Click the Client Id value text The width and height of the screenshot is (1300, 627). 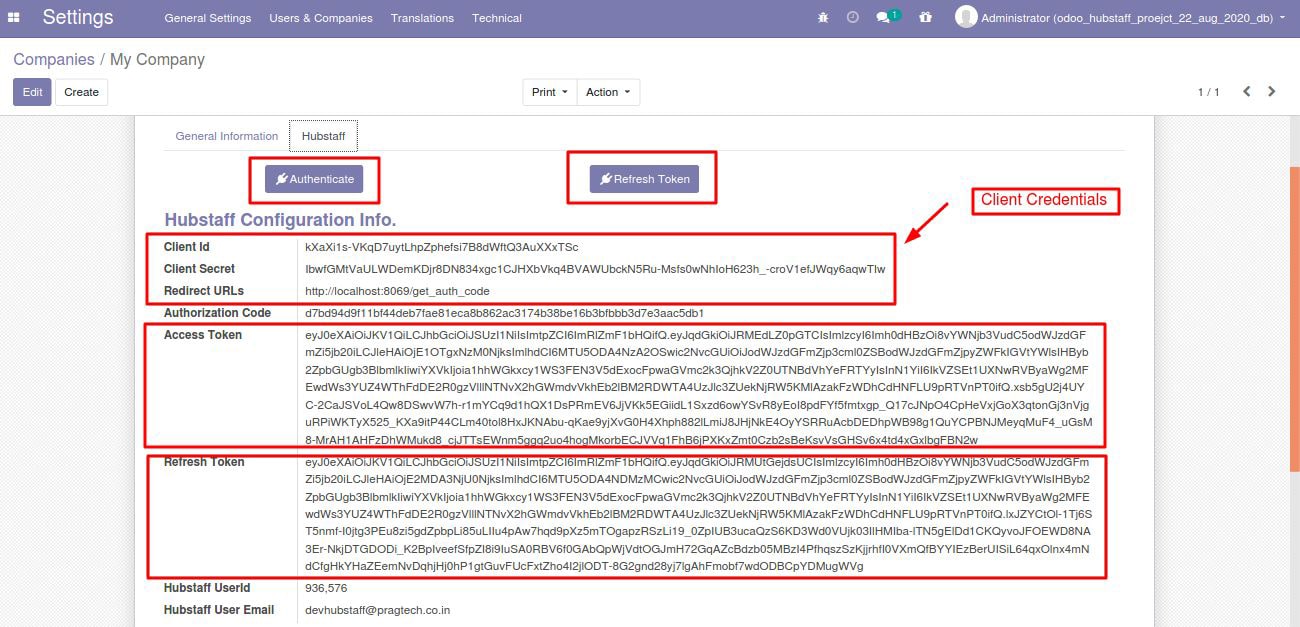442,247
